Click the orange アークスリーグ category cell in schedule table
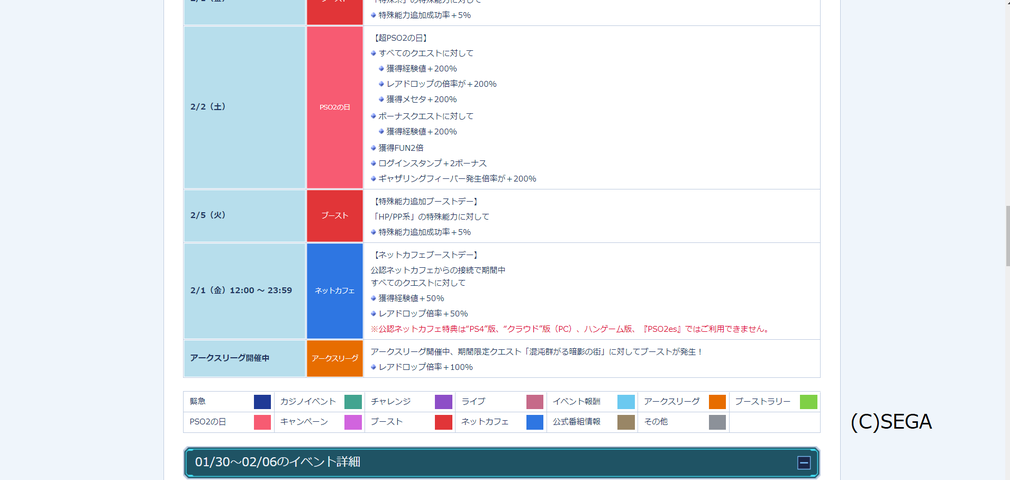The height and width of the screenshot is (480, 1010). click(335, 358)
